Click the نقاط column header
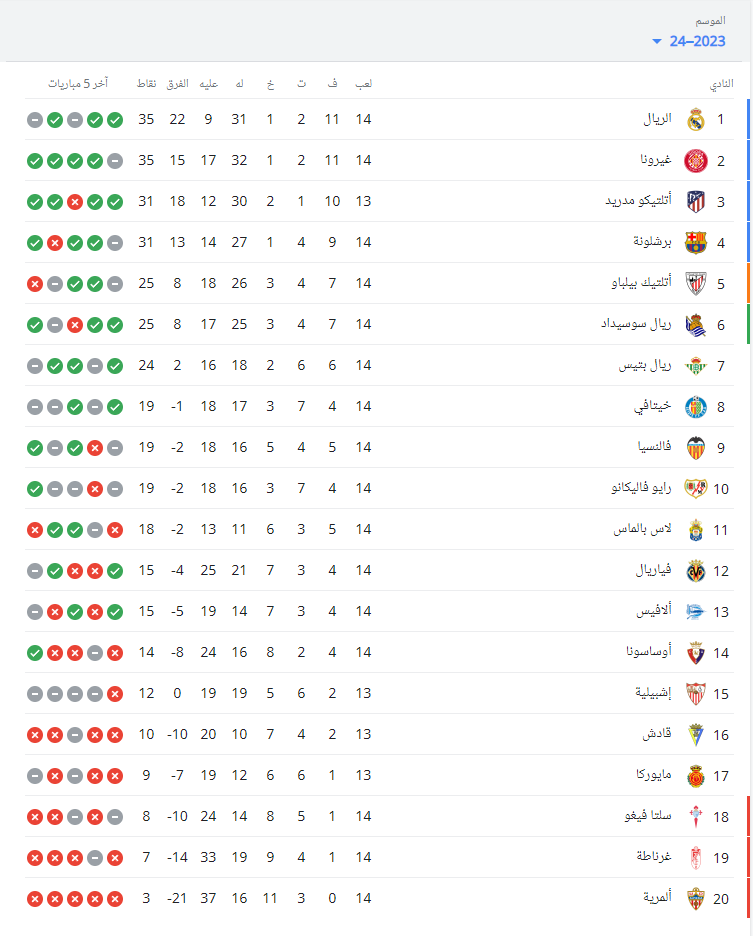 [146, 84]
